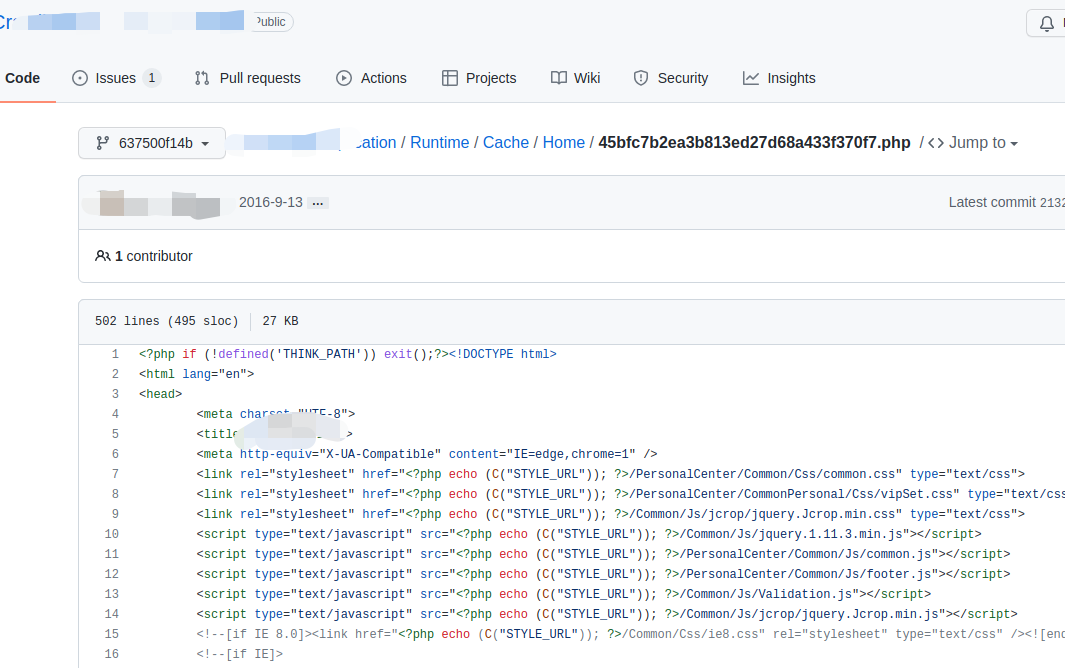Click the Insights graph icon
The image size is (1065, 668).
[751, 78]
